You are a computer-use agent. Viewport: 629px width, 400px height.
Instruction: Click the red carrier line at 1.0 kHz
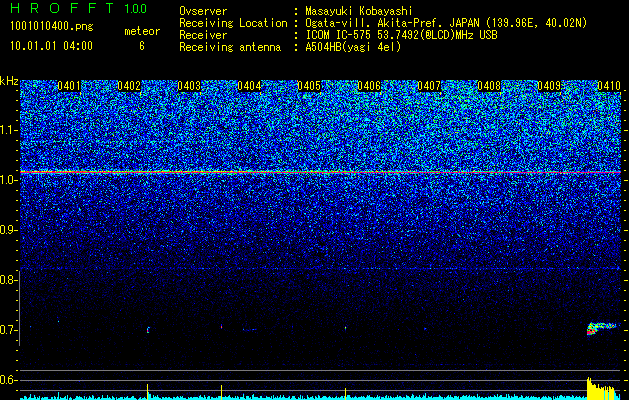[320, 172]
